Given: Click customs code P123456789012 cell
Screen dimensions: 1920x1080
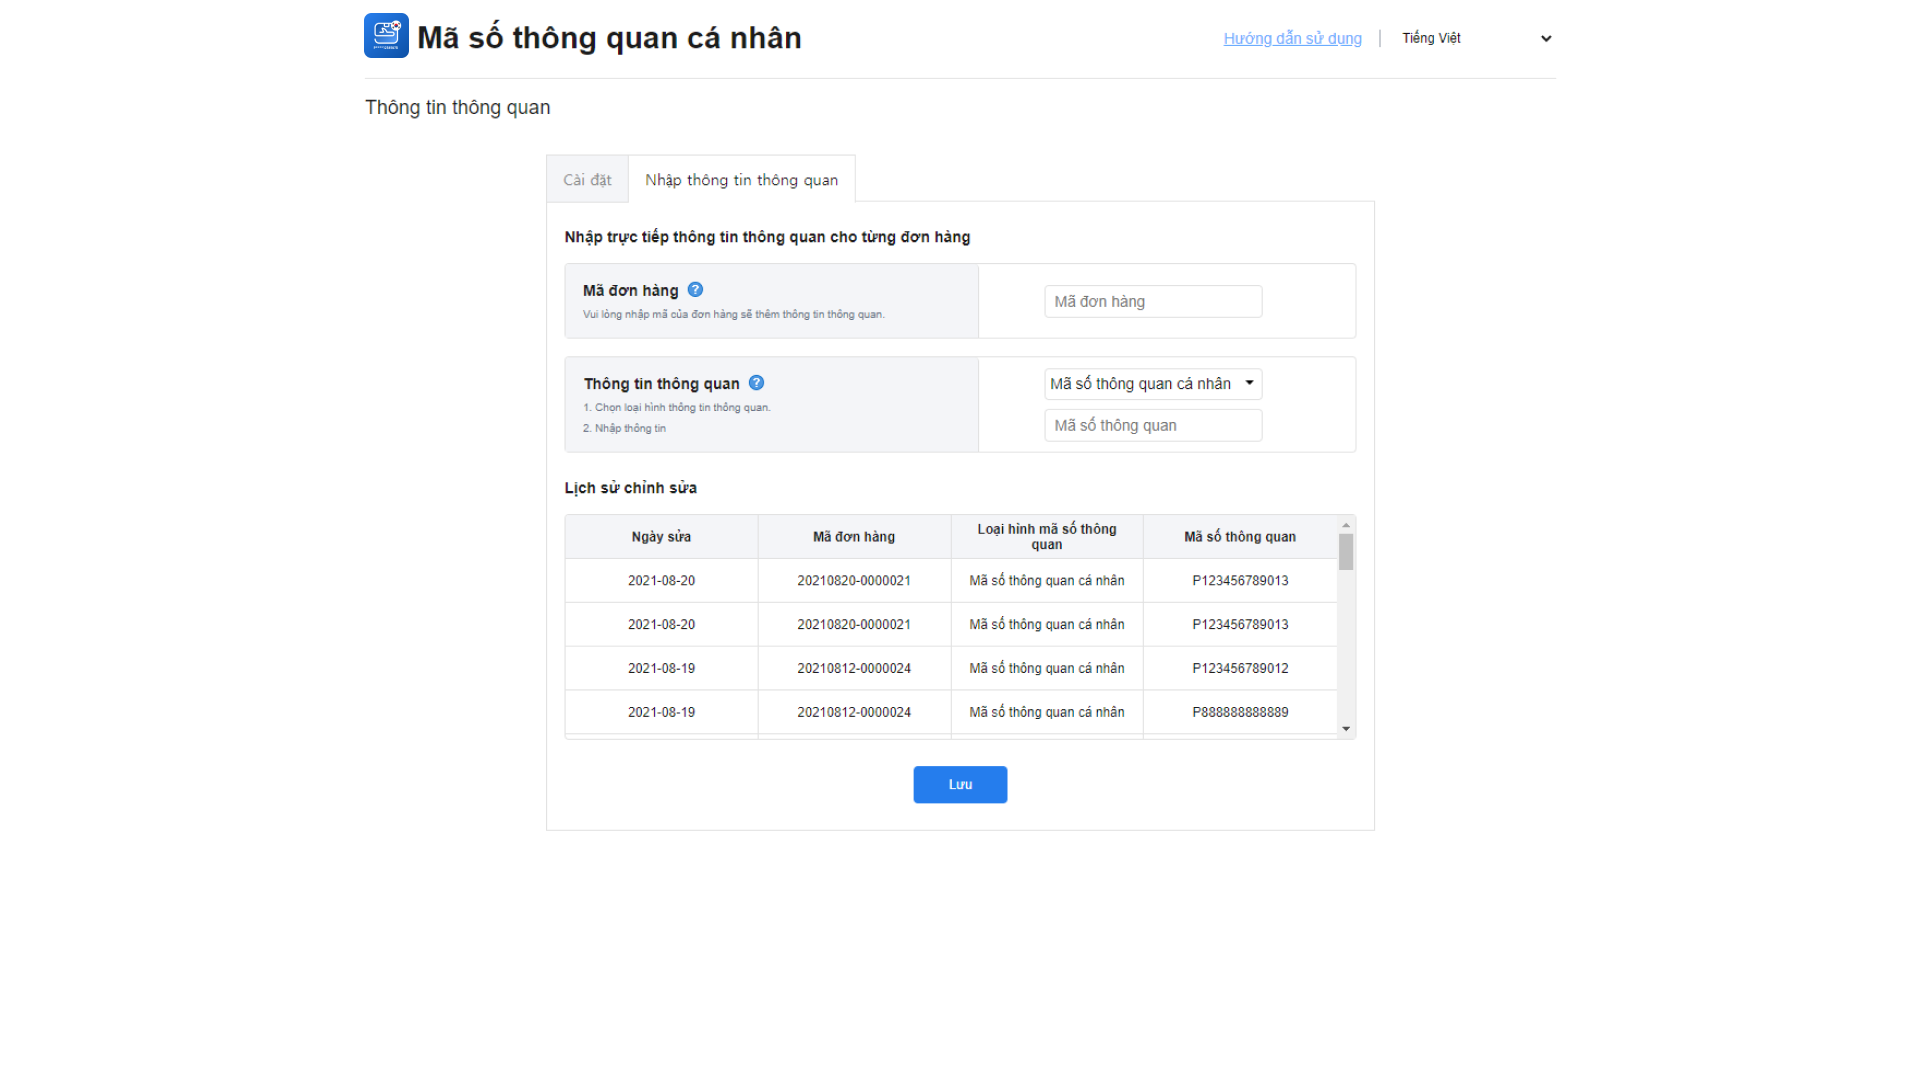Looking at the screenshot, I should pyautogui.click(x=1239, y=668).
